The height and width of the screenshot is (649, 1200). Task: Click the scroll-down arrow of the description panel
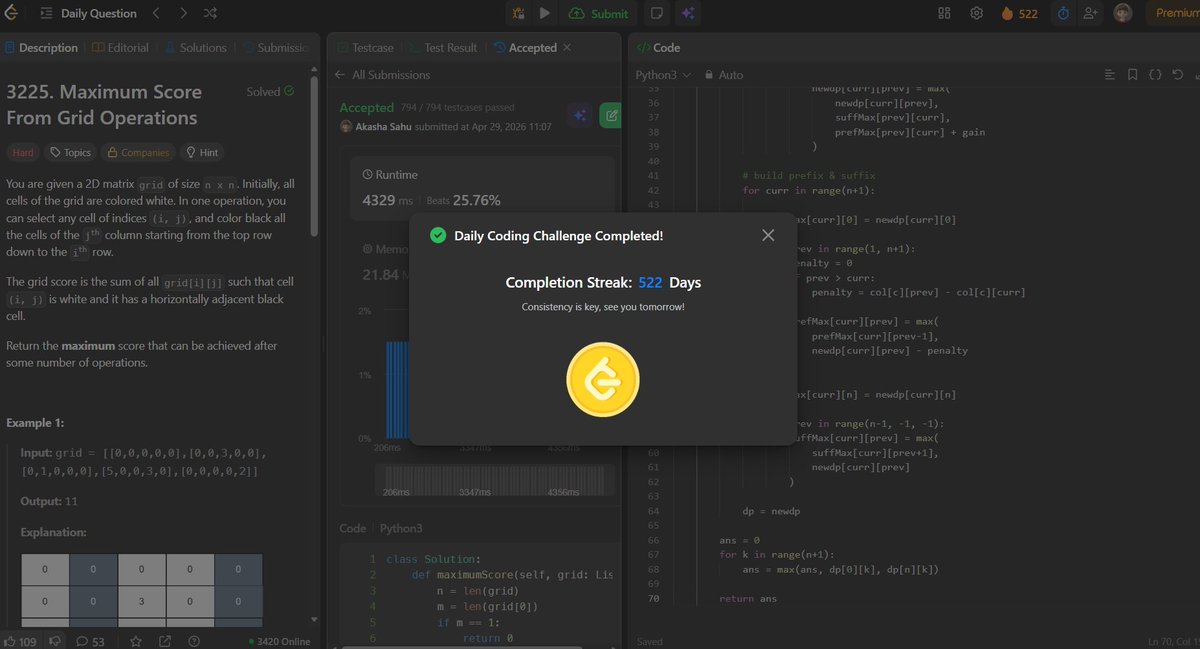pyautogui.click(x=315, y=620)
